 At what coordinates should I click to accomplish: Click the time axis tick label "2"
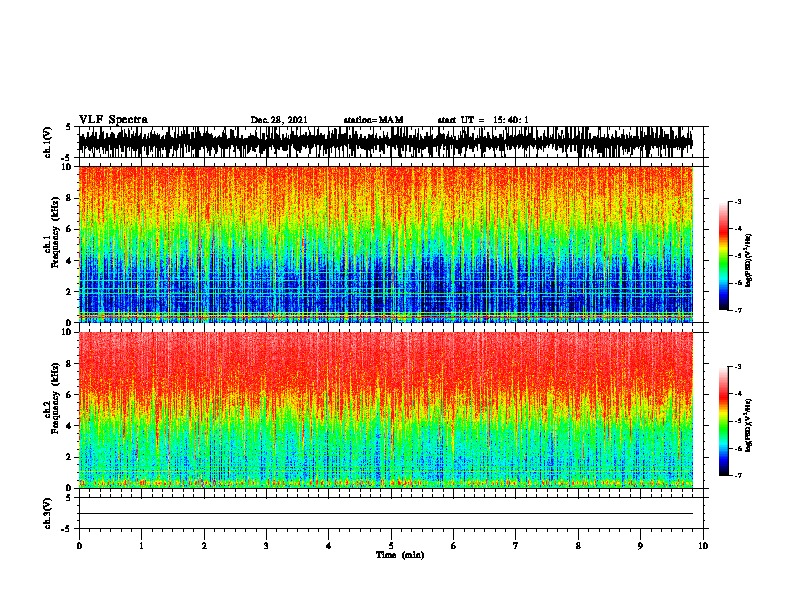tap(204, 546)
